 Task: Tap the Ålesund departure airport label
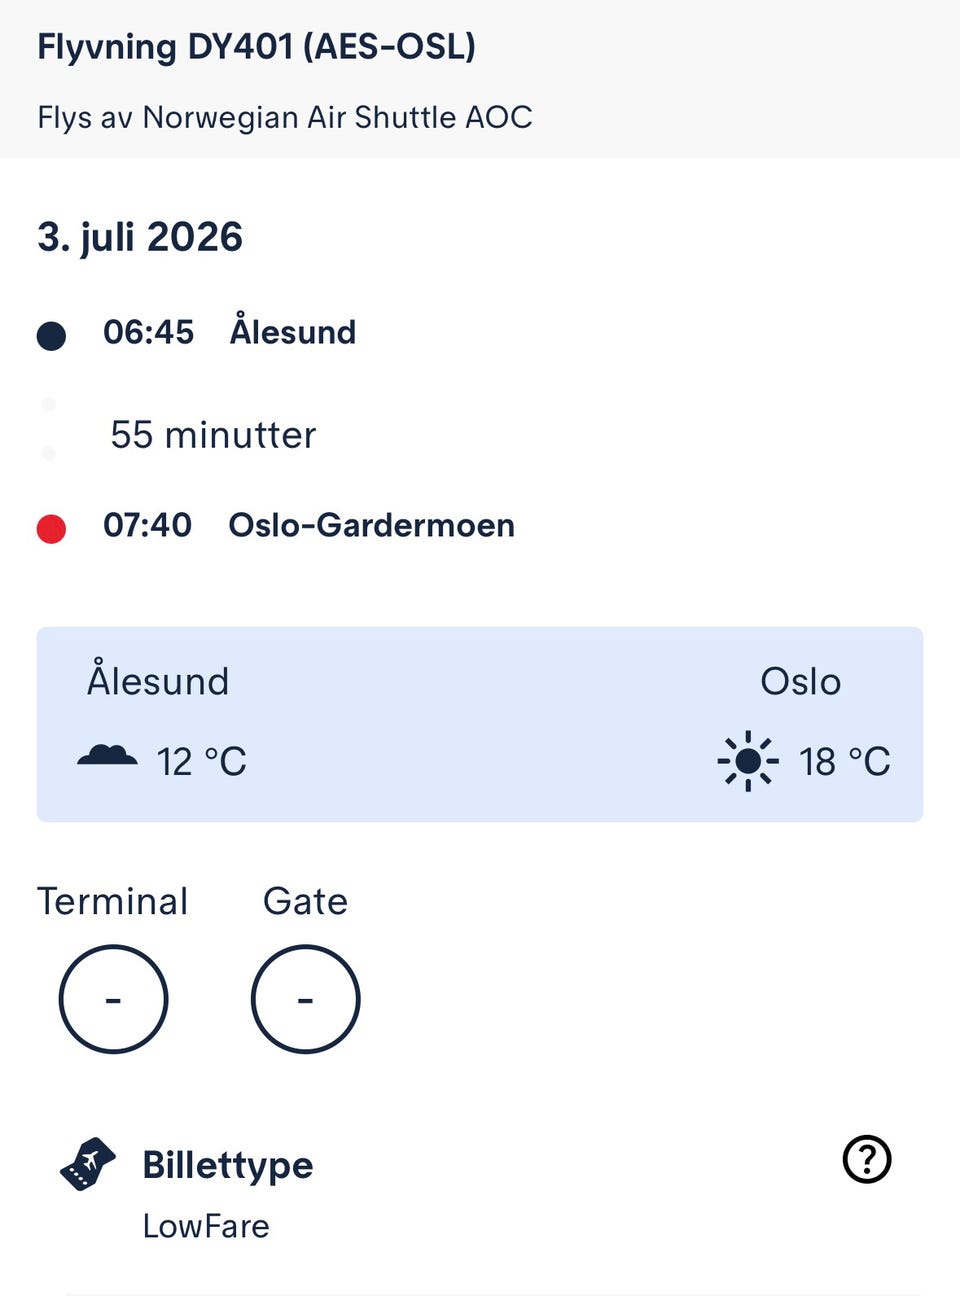pos(293,329)
